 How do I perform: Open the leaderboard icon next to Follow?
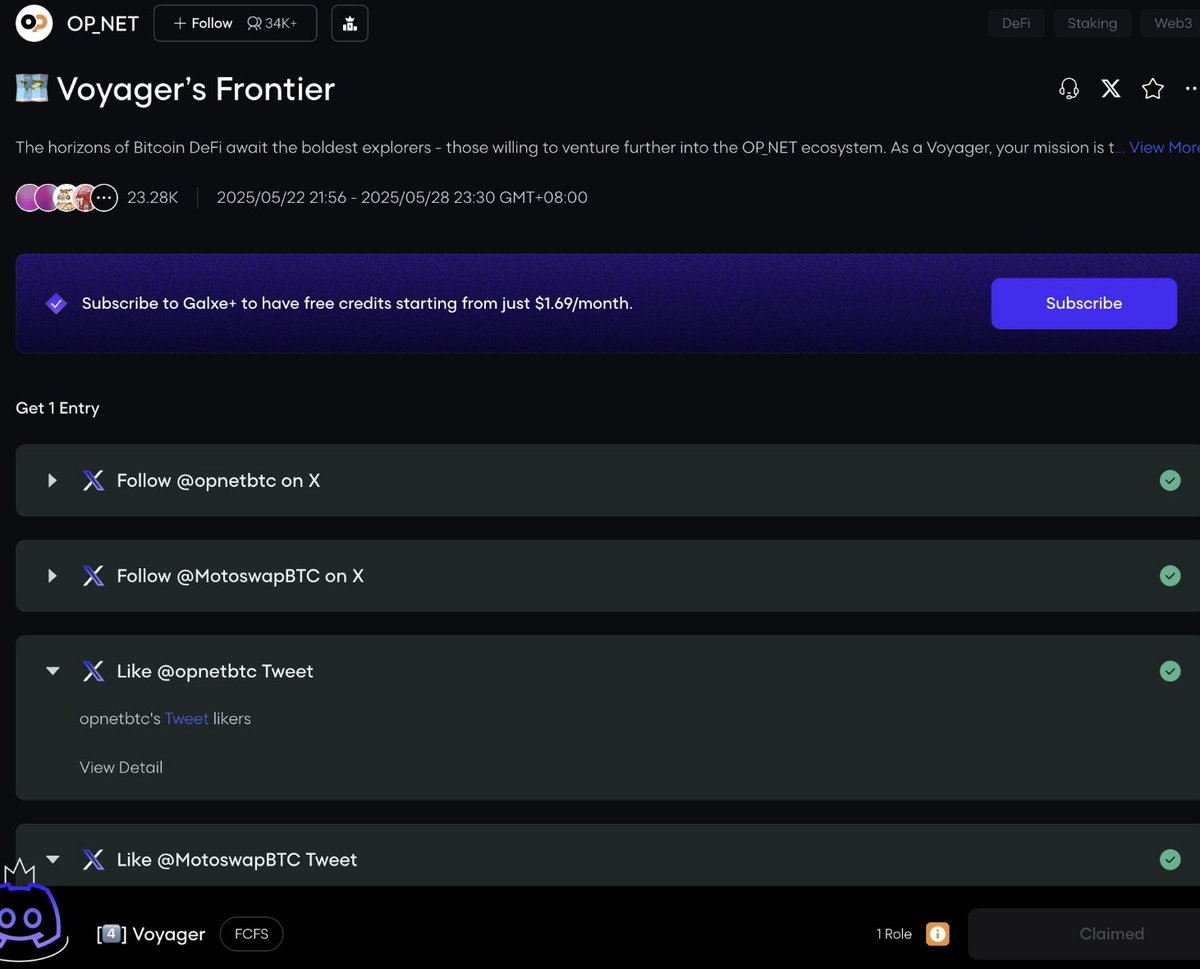click(x=350, y=23)
